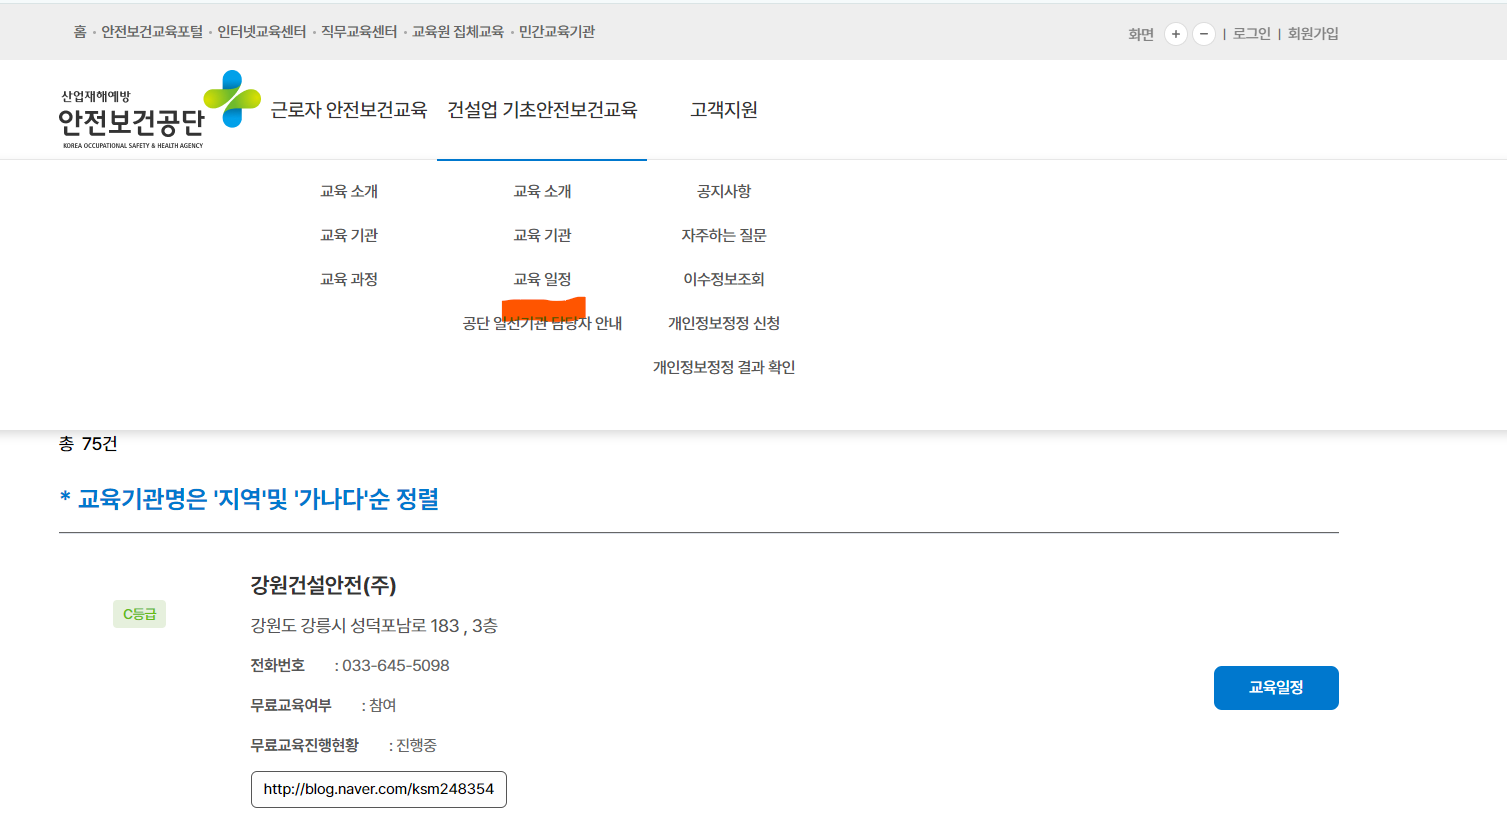The image size is (1507, 826).
Task: Go to 공지사항 under 고객지원
Action: pos(722,191)
